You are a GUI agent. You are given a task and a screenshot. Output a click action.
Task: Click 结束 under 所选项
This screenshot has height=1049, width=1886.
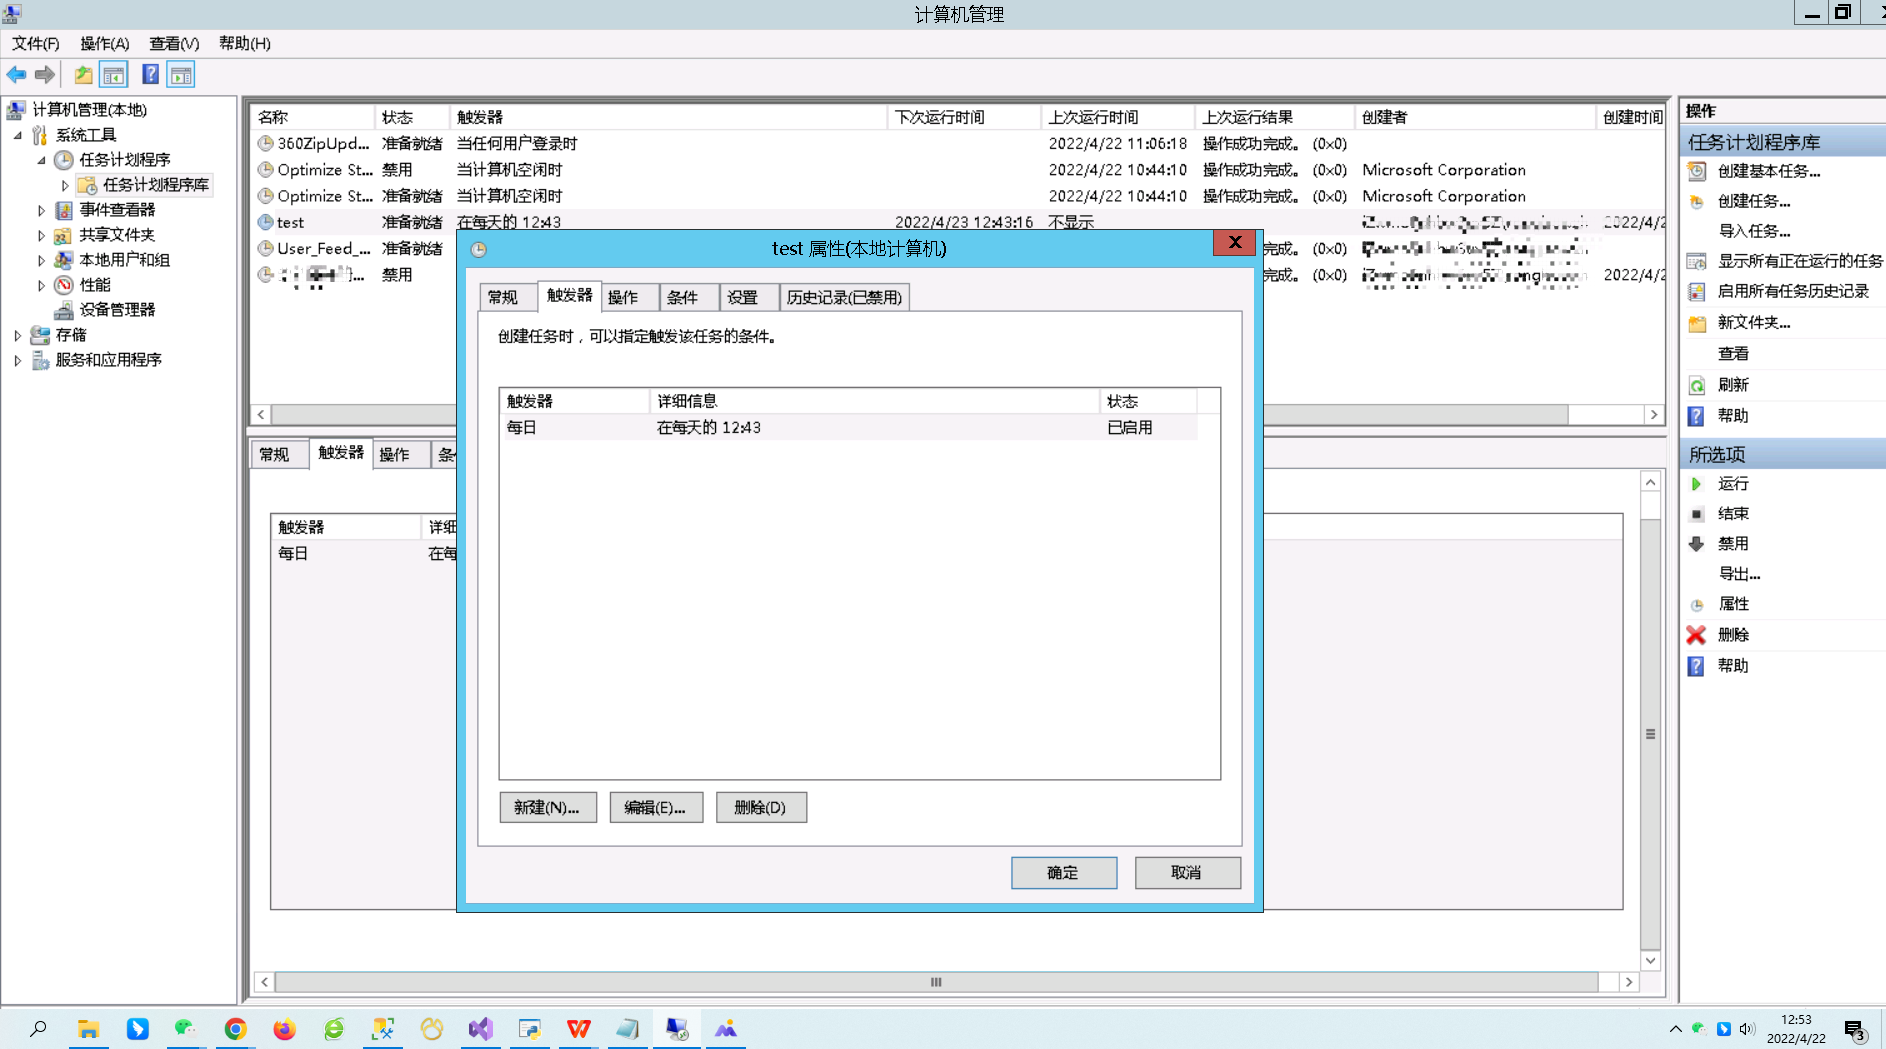tap(1733, 514)
